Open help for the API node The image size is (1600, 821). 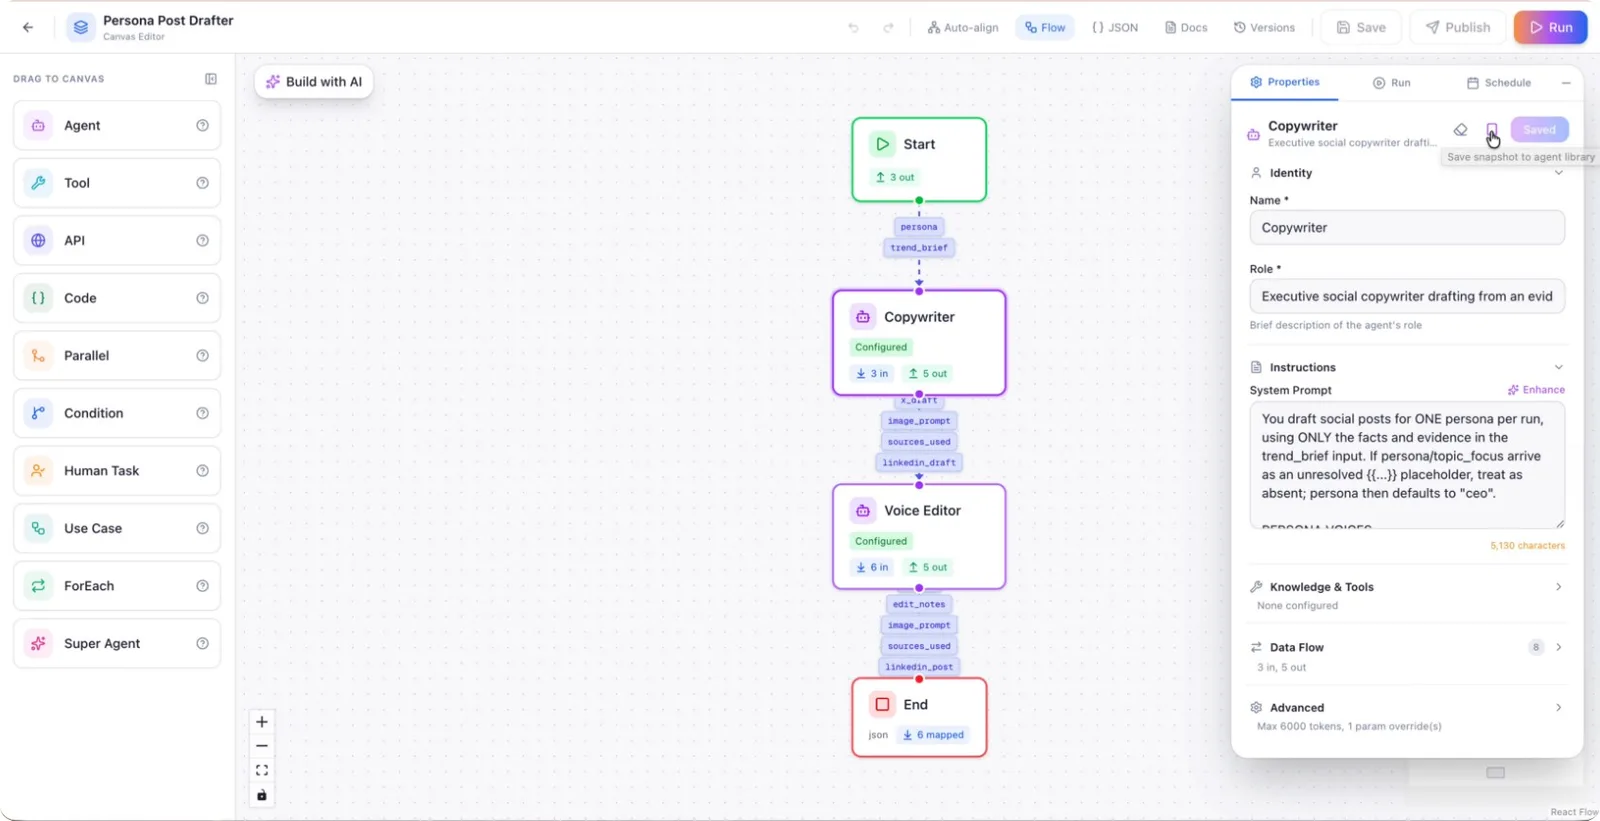point(202,241)
